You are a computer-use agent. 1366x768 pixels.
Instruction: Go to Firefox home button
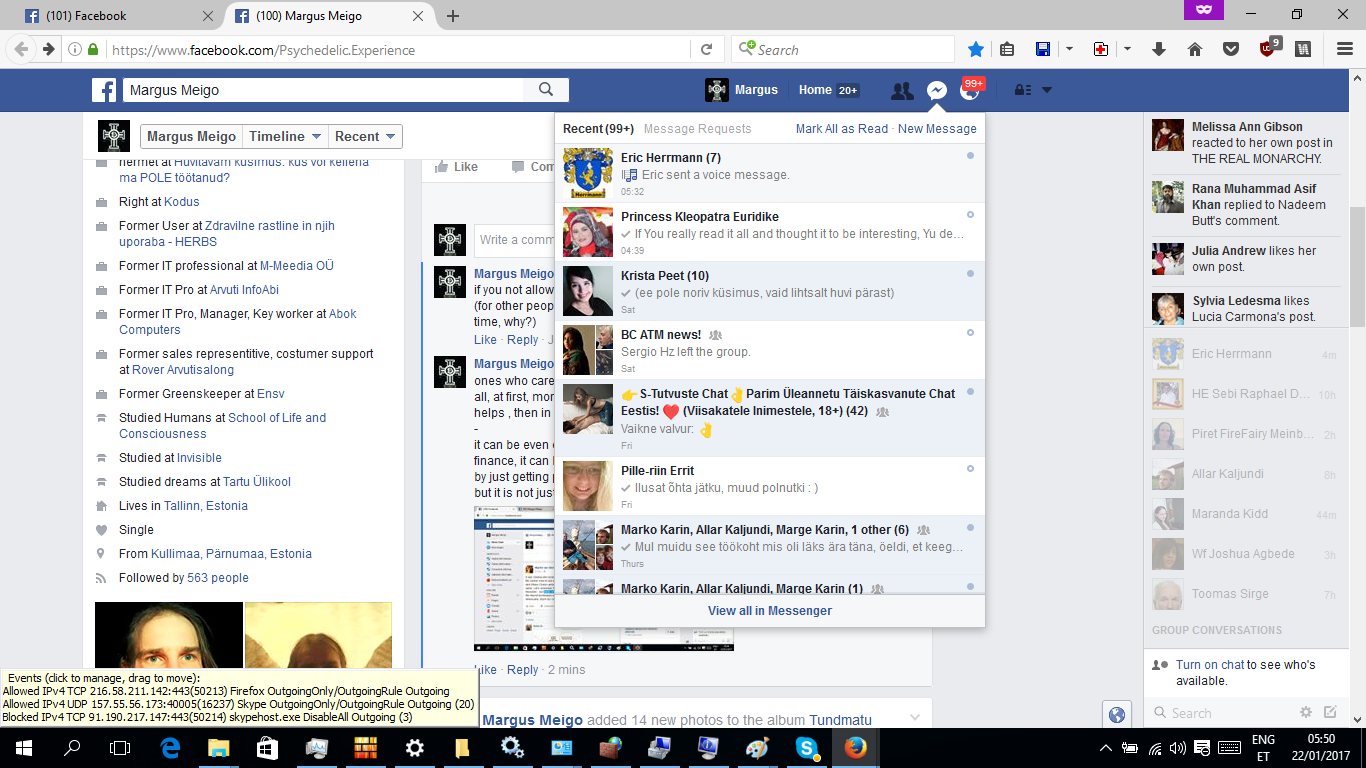1194,49
